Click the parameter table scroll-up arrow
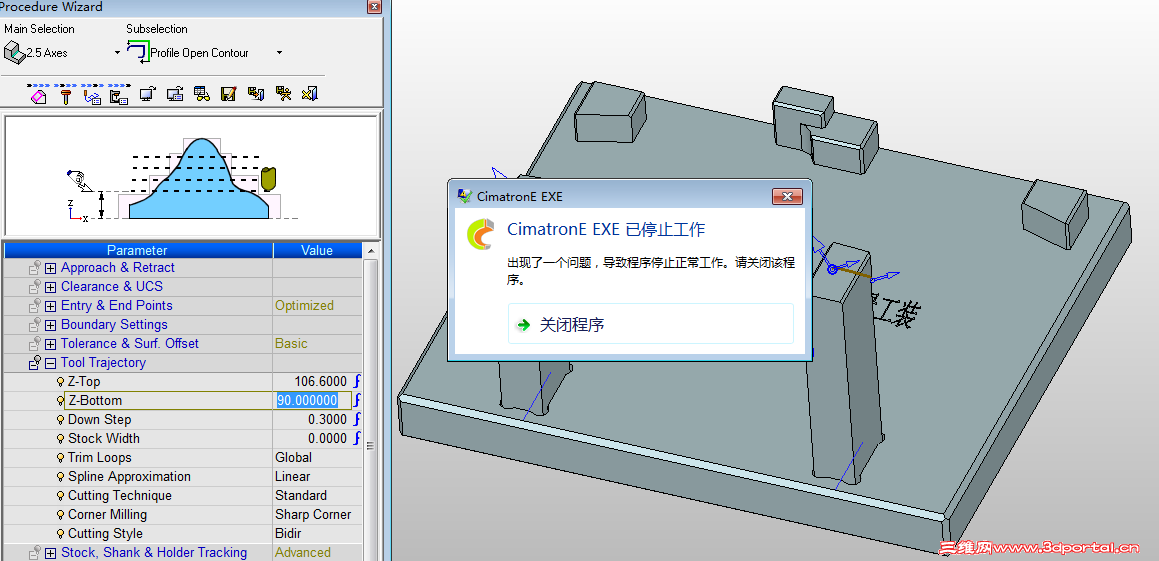 click(370, 249)
